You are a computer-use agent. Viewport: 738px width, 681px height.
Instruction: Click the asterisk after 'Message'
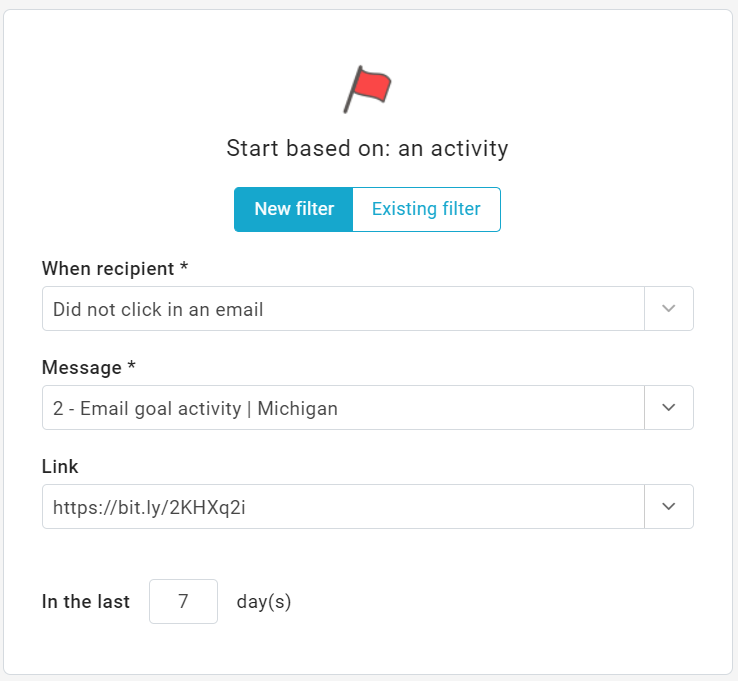(131, 367)
